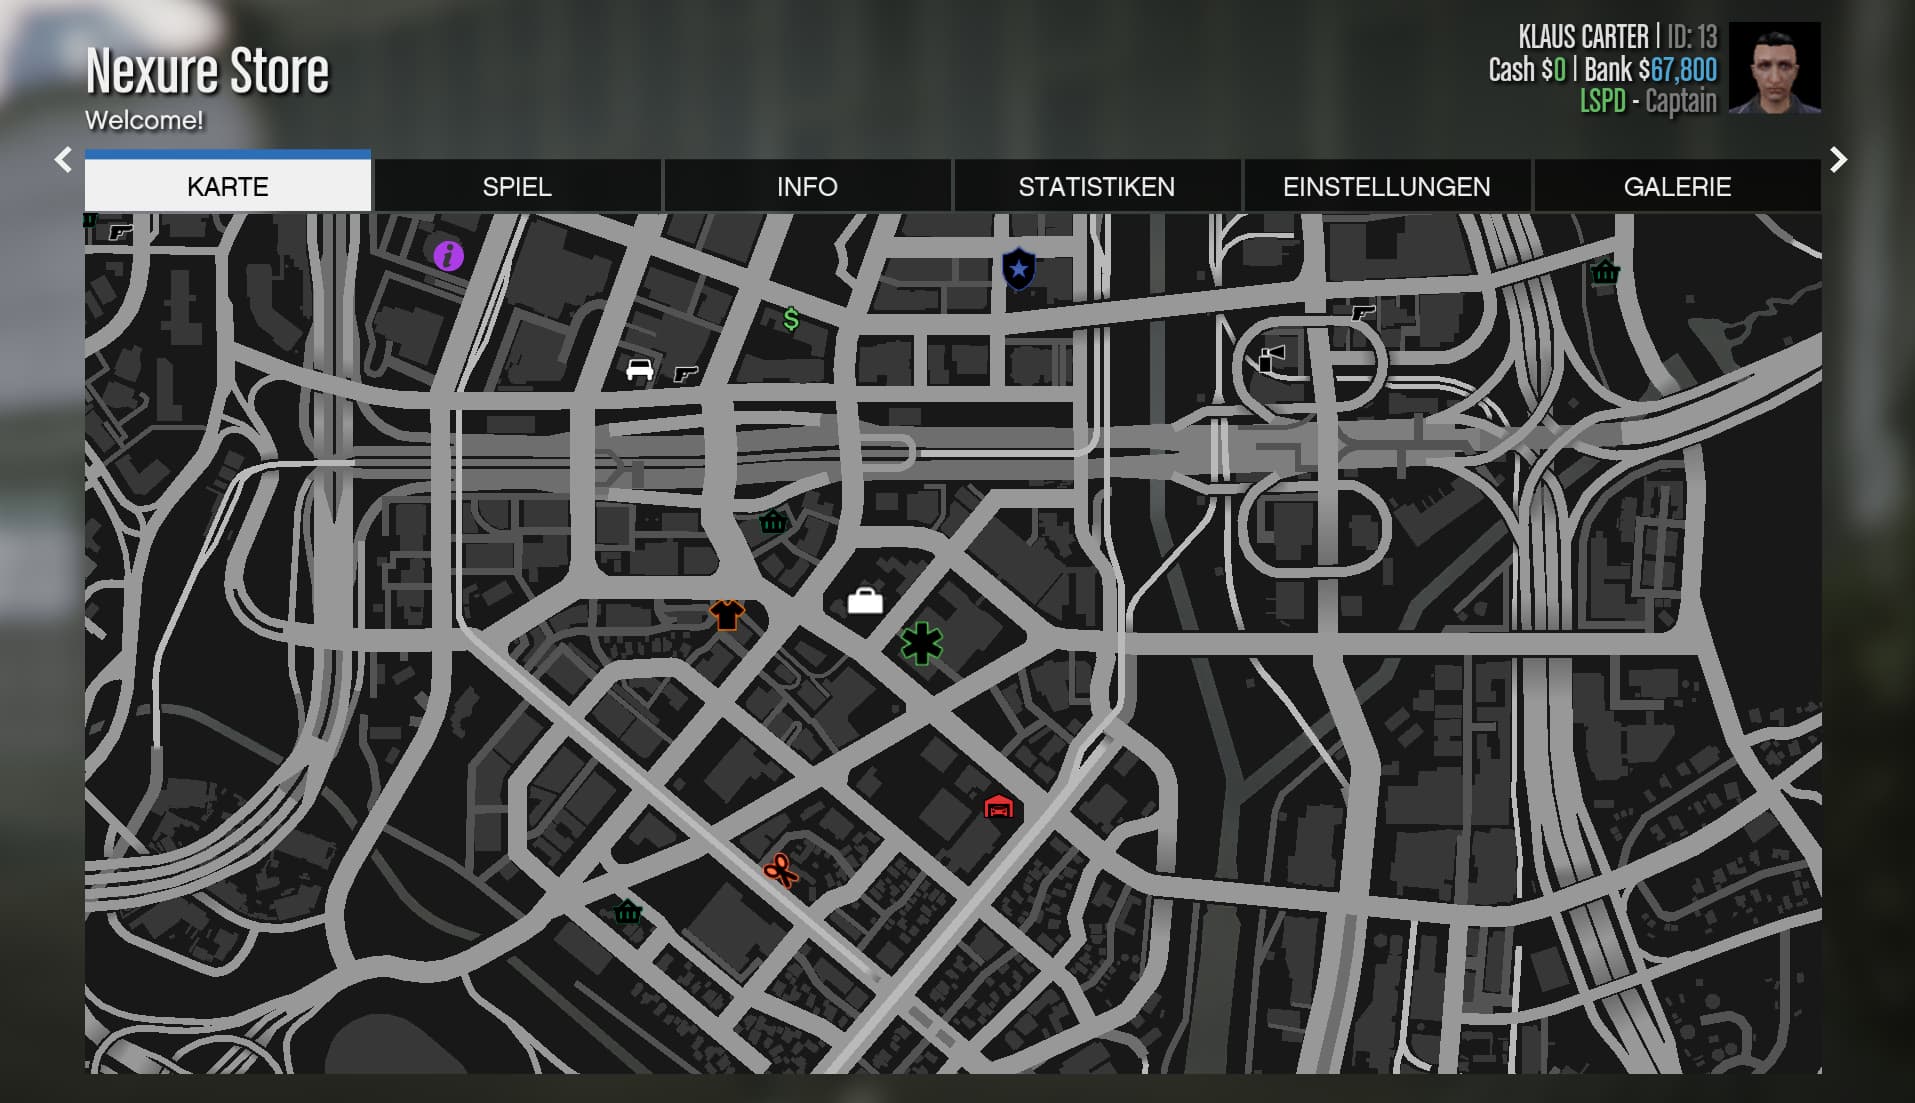Select the white briefcase job marker

[x=865, y=600]
